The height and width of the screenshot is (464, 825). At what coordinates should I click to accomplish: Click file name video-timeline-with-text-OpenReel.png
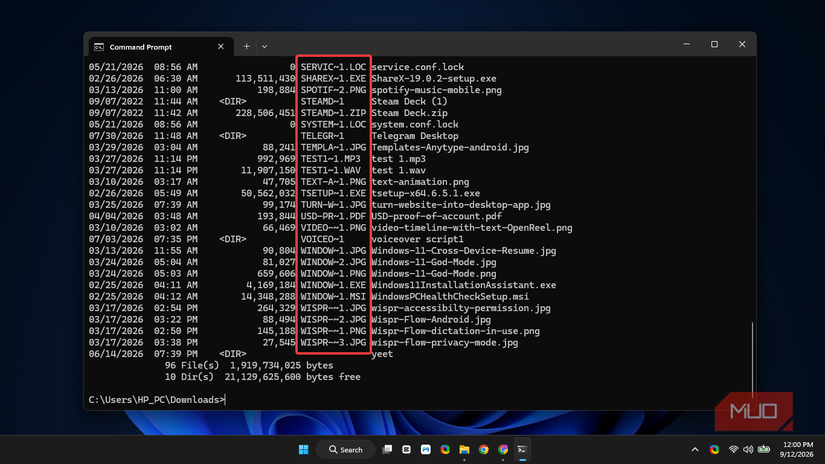click(472, 228)
